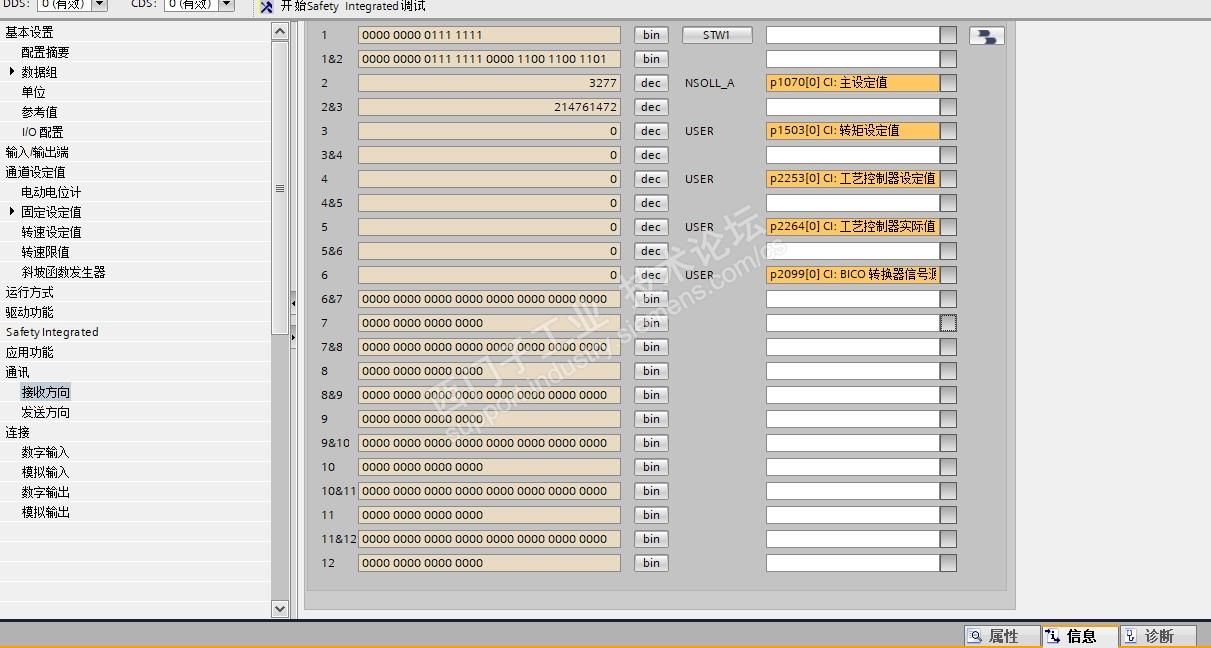
Task: Select 输入/输出端 in the tree
Action: pos(37,152)
